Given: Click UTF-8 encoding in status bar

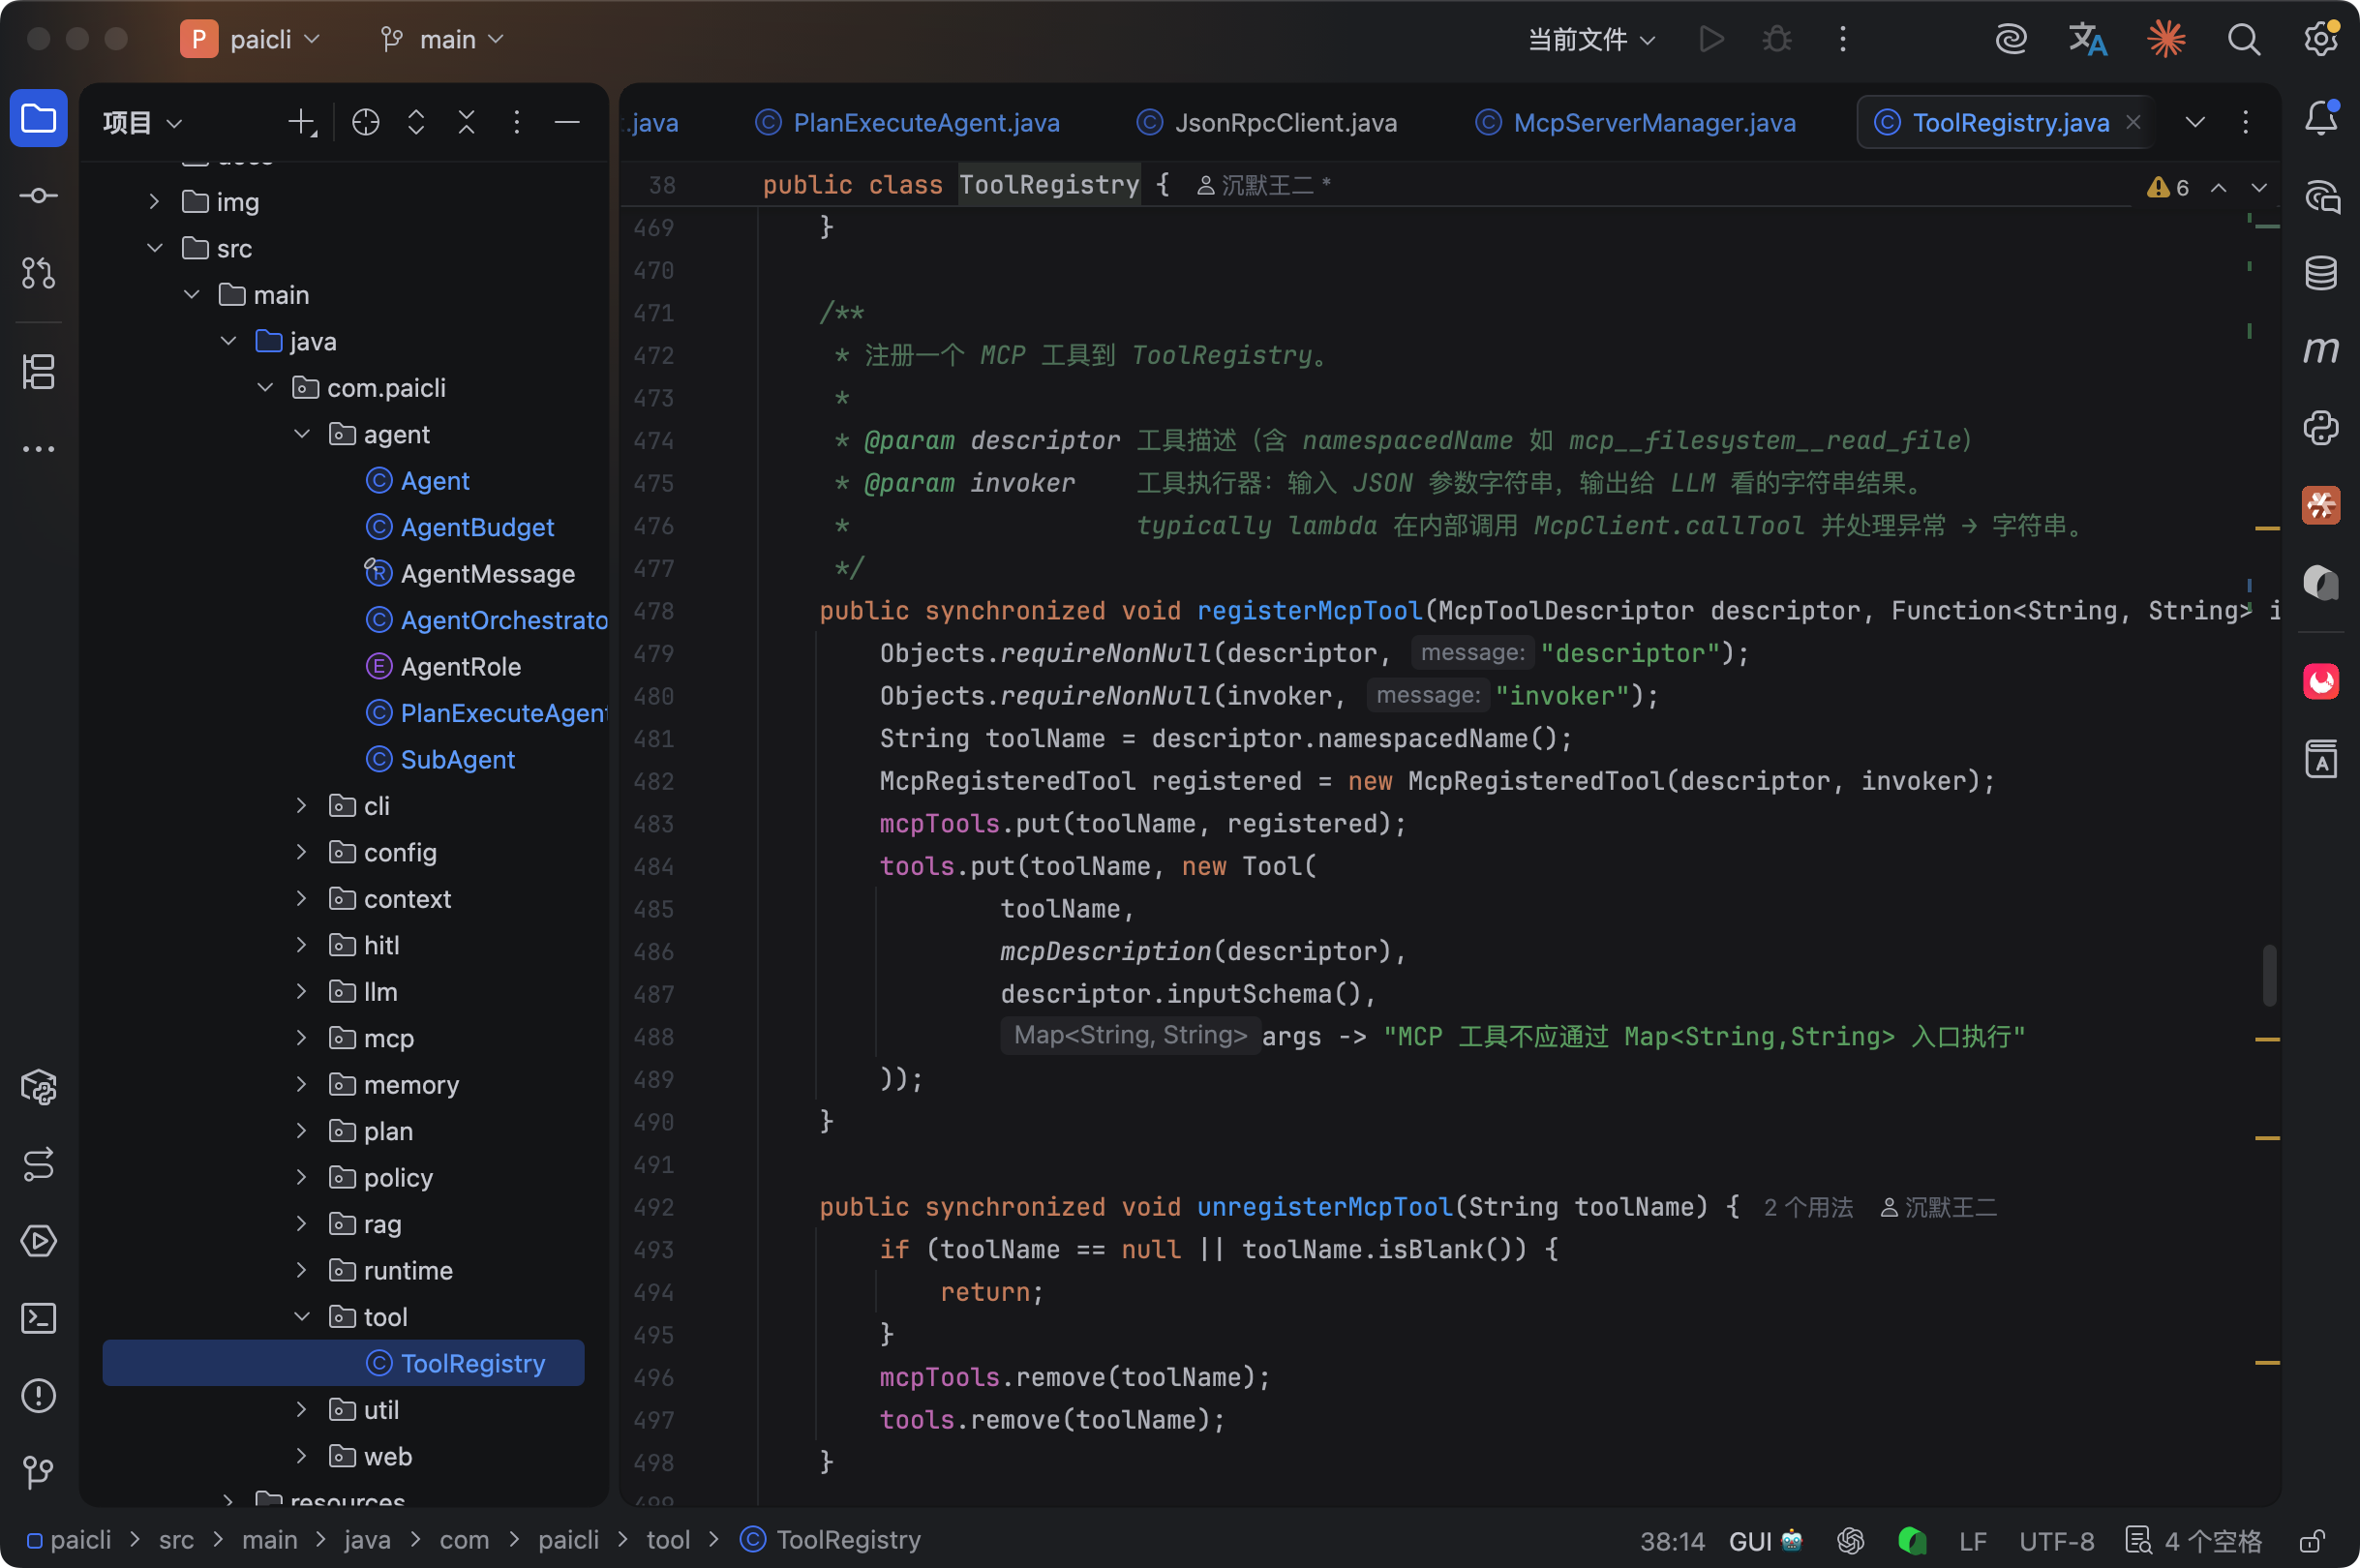Looking at the screenshot, I should [x=2056, y=1541].
